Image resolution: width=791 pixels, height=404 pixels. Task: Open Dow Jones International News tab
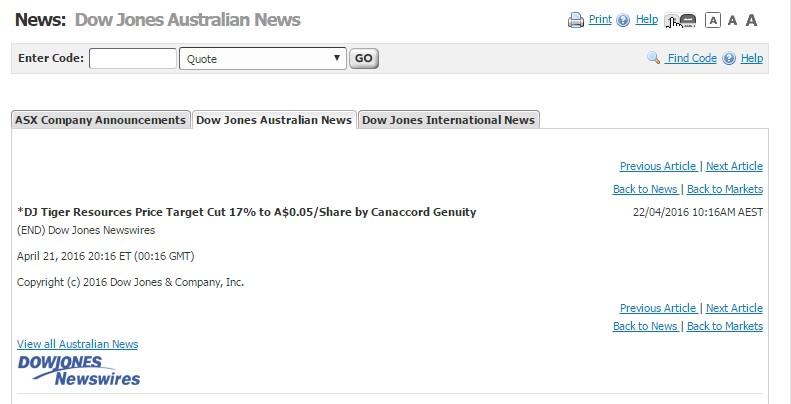click(448, 120)
